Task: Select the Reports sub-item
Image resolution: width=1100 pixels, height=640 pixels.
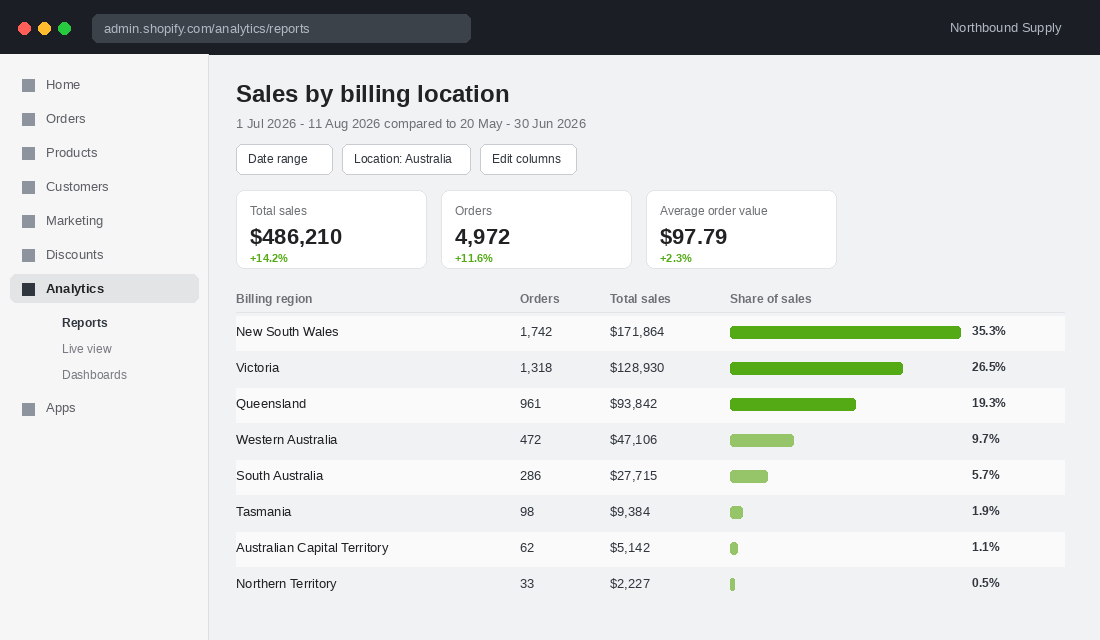Action: click(x=85, y=323)
